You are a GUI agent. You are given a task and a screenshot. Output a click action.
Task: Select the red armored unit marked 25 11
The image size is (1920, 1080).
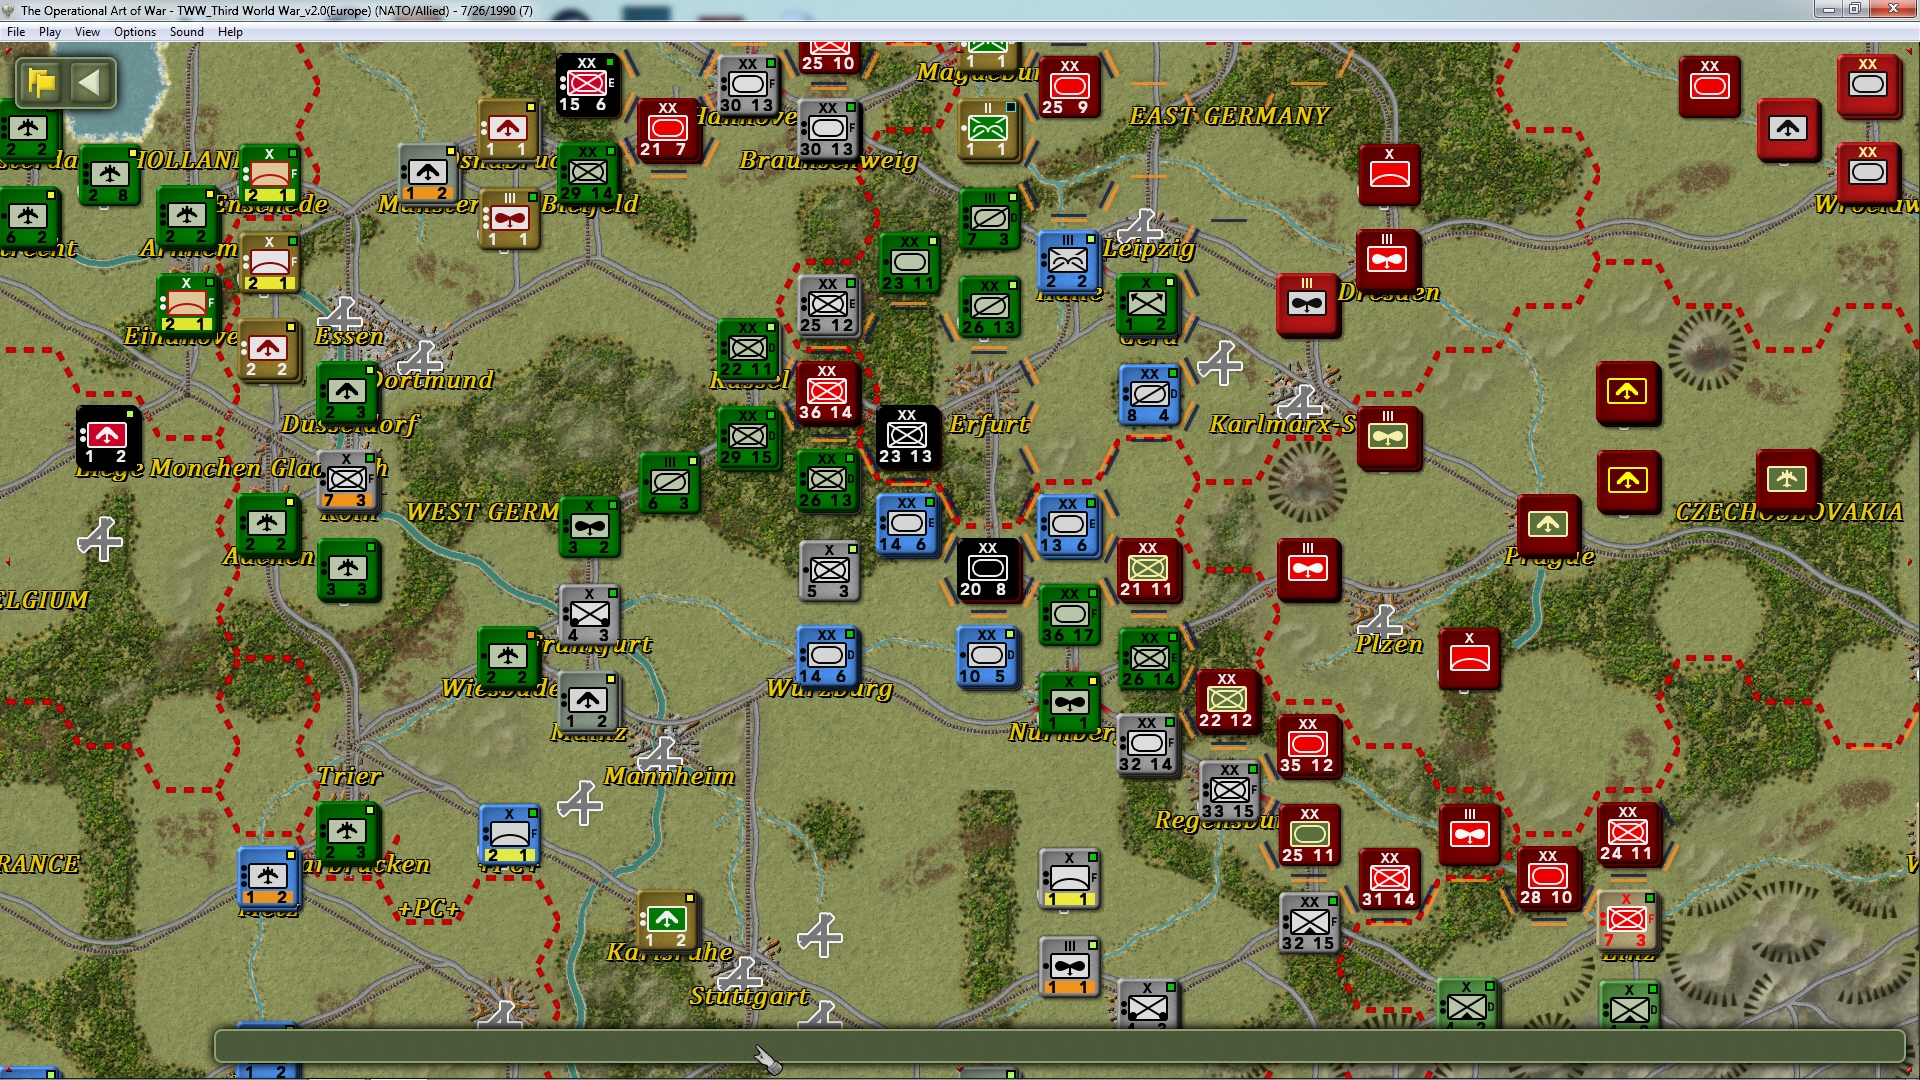[1309, 835]
